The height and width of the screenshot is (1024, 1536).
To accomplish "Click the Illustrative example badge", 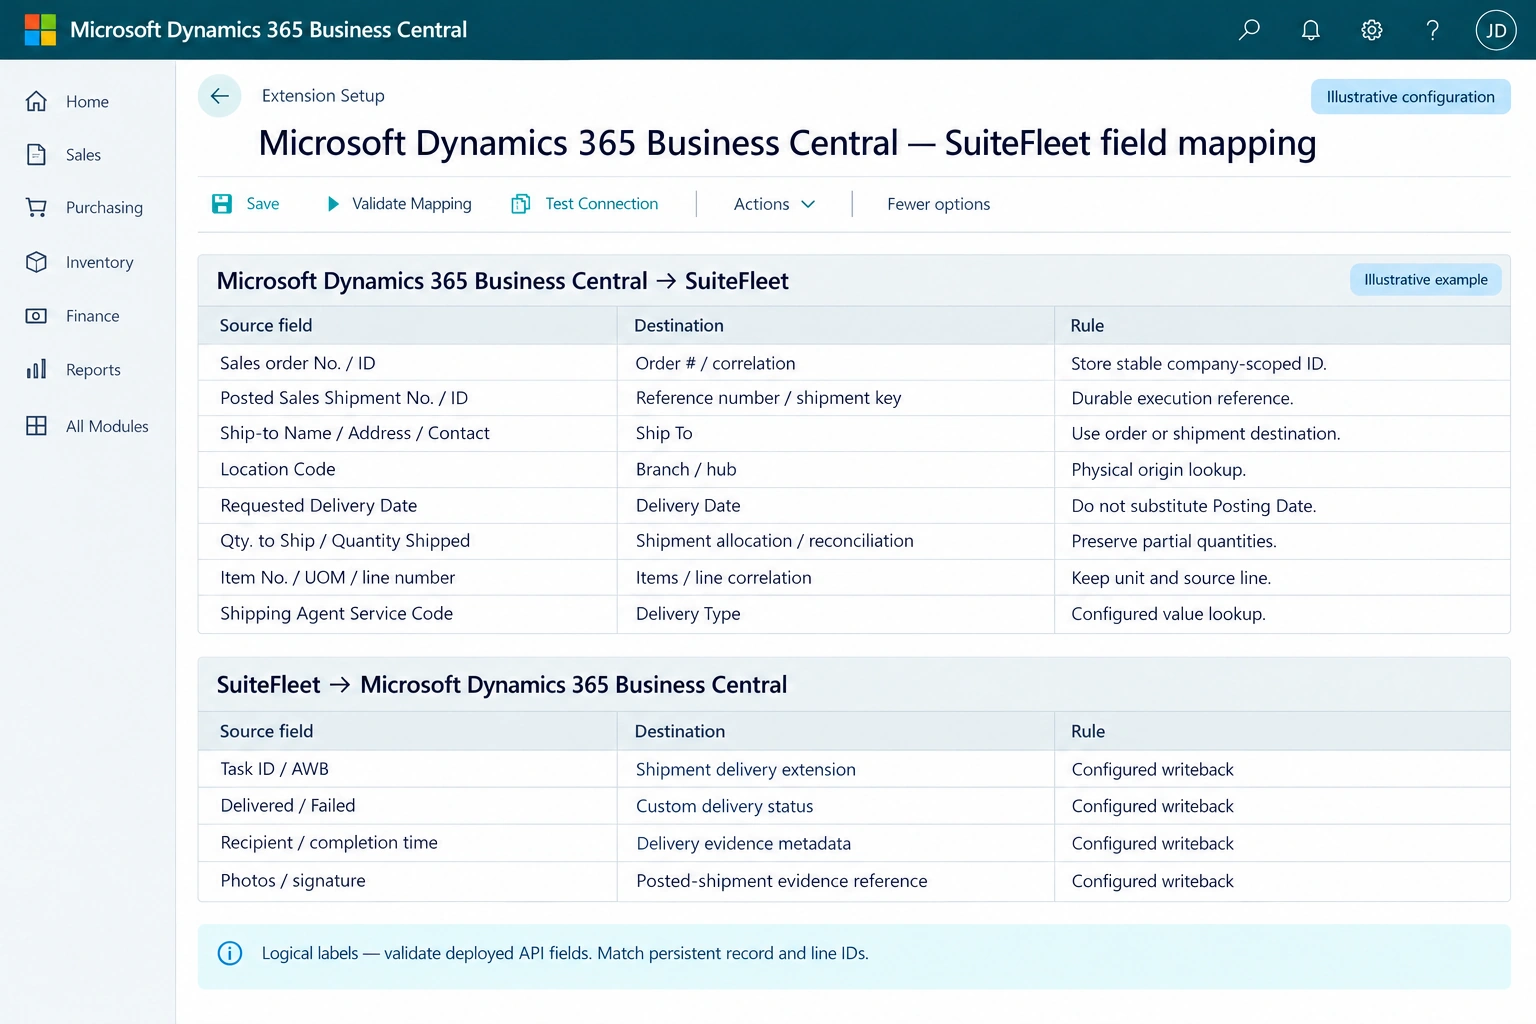I will click(x=1426, y=280).
